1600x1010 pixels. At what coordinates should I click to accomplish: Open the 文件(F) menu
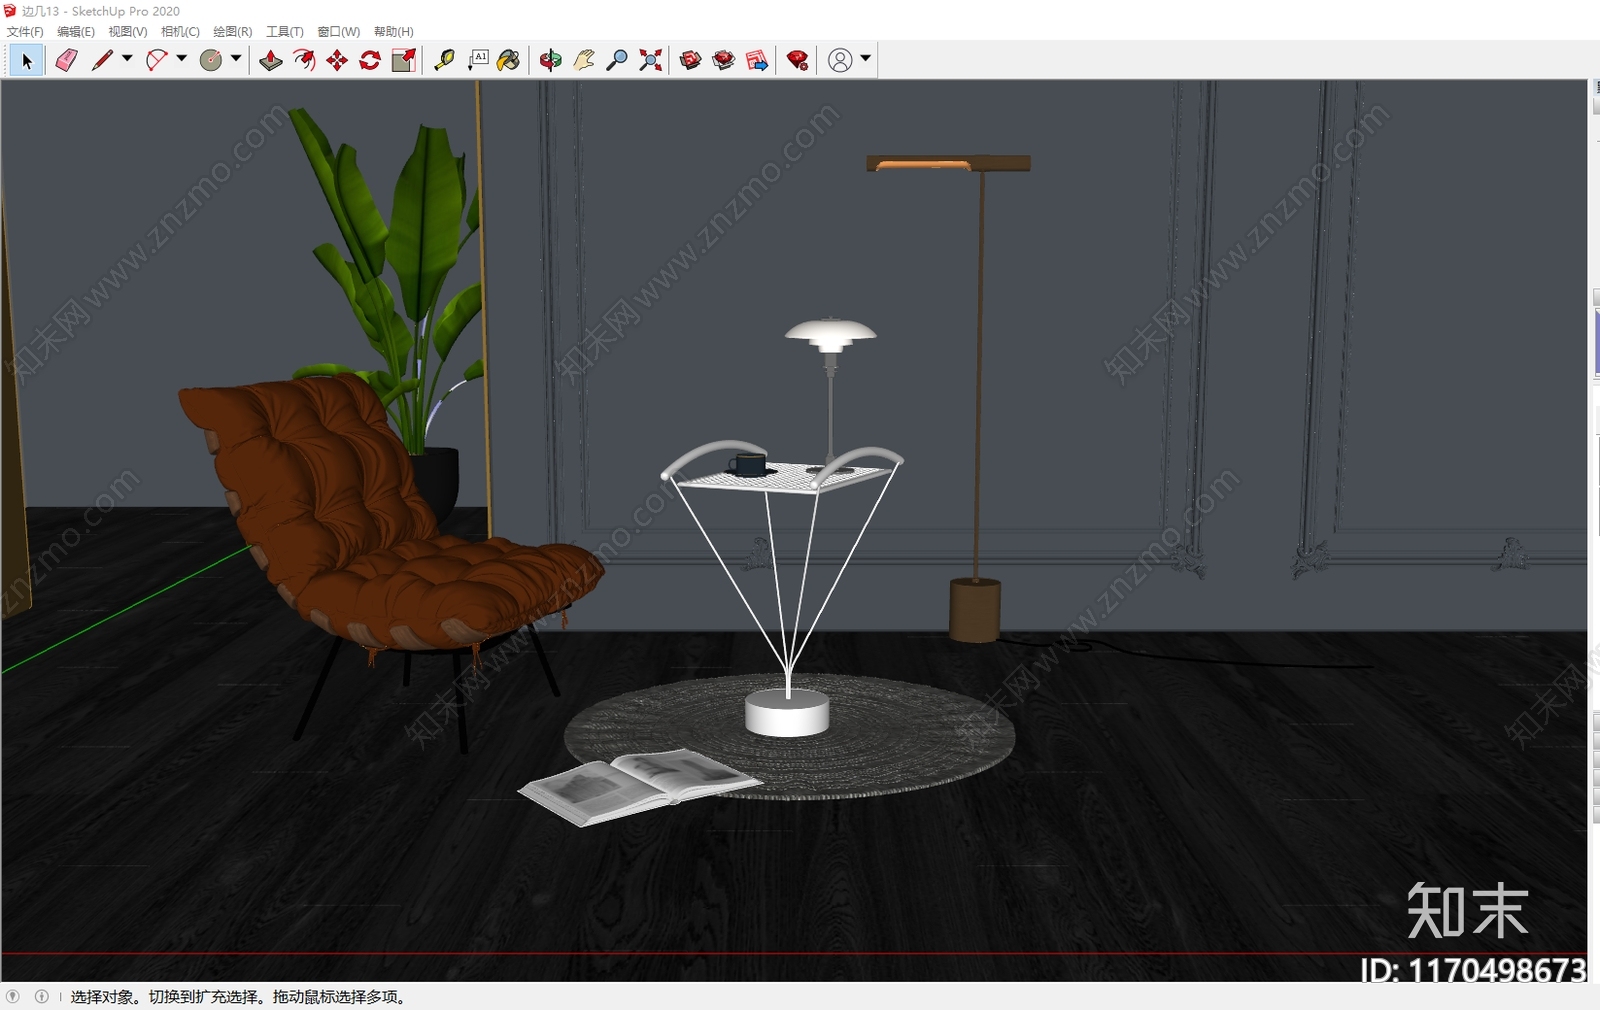pos(25,32)
